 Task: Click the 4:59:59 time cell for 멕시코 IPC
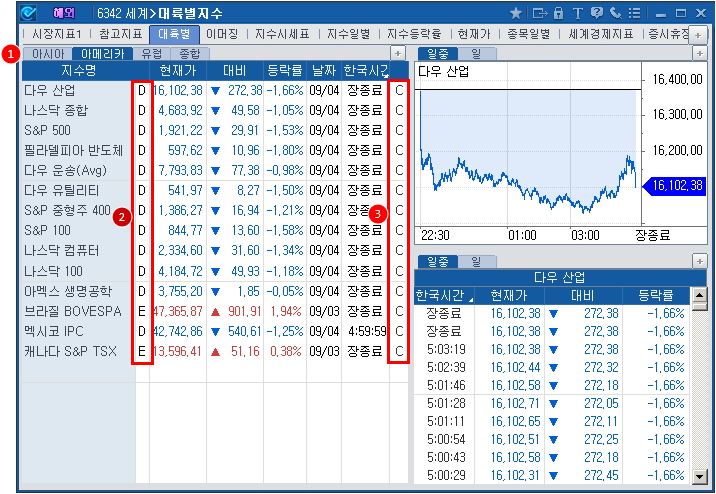(x=367, y=331)
